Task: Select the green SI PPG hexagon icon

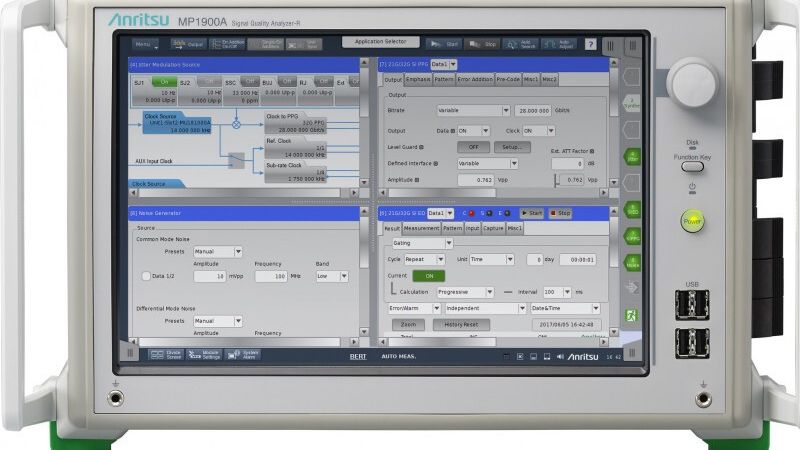Action: 633,236
